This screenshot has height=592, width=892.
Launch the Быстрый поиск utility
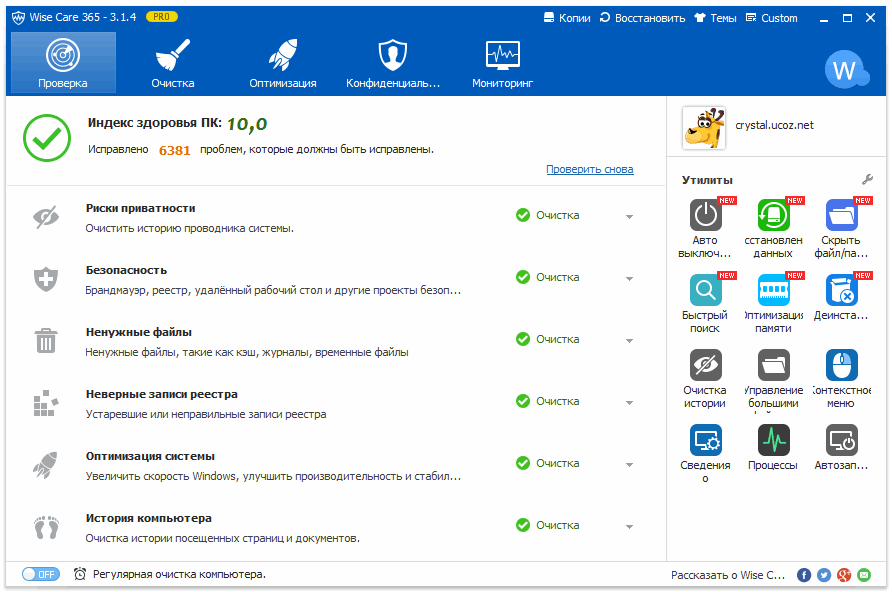click(705, 291)
